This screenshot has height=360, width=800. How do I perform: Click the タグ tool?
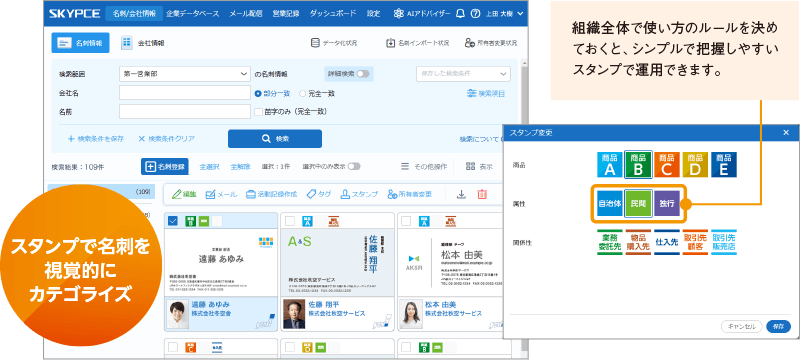pos(319,194)
